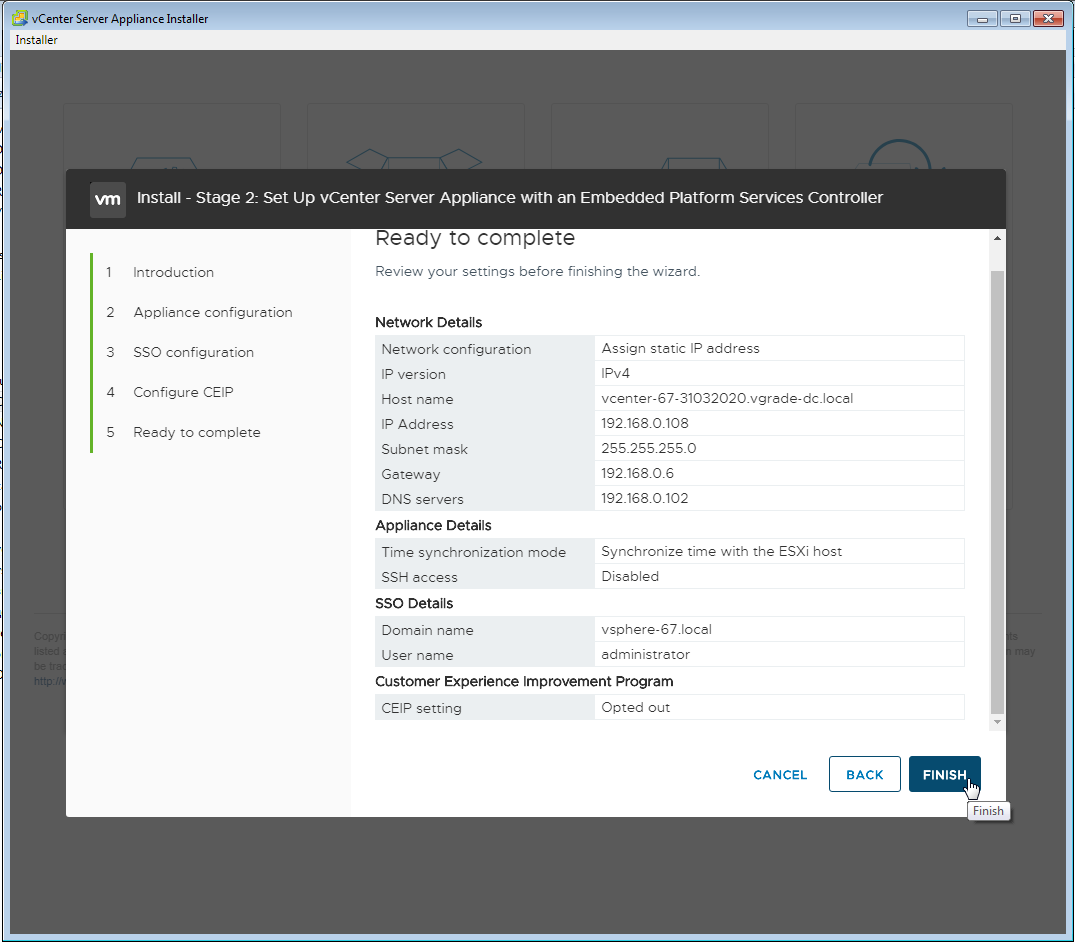Click the CEIP setting Opted out value
1075x942 pixels.
click(635, 707)
